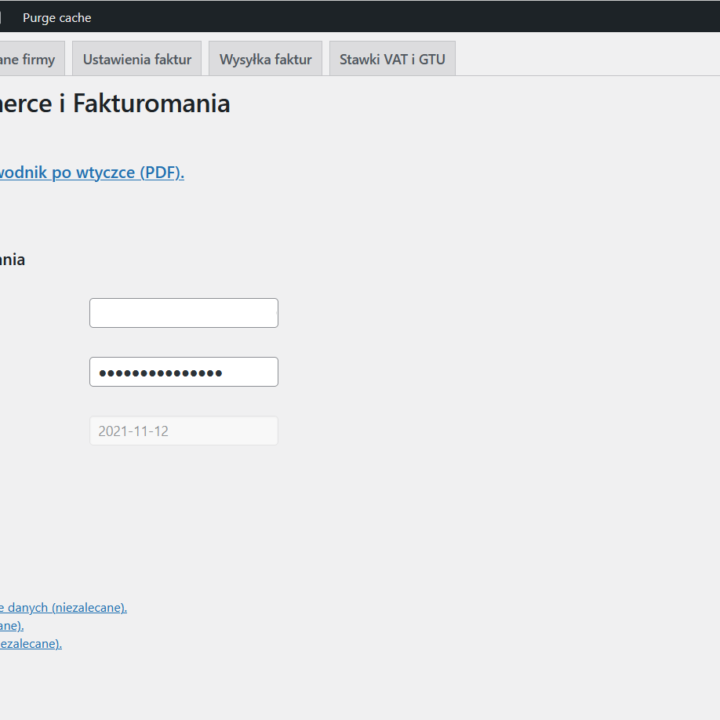Select the Stawki VAT i GTU tab
This screenshot has height=720, width=720.
(392, 59)
